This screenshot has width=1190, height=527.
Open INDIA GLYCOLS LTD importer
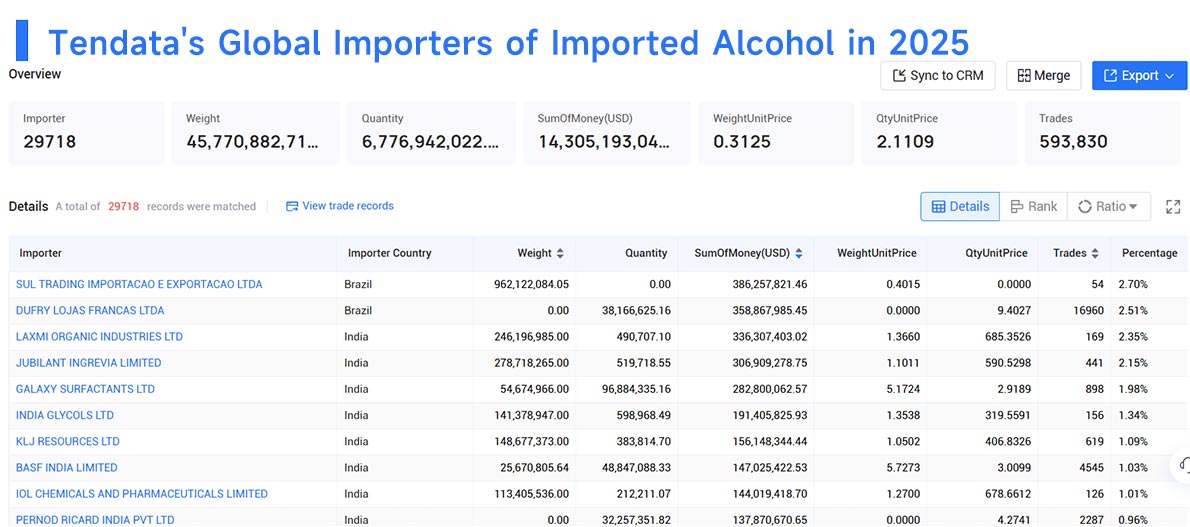click(x=65, y=415)
